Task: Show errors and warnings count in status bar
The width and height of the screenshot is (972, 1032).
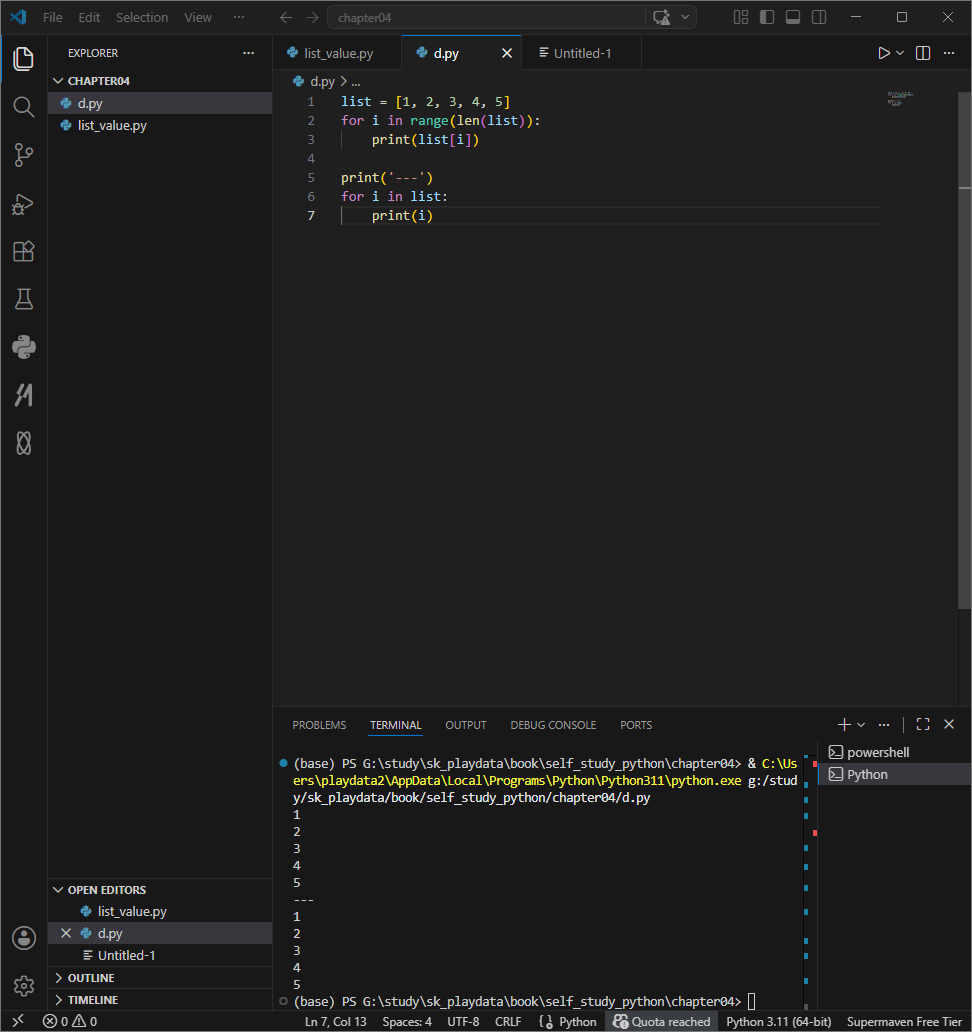Action: (x=70, y=1021)
